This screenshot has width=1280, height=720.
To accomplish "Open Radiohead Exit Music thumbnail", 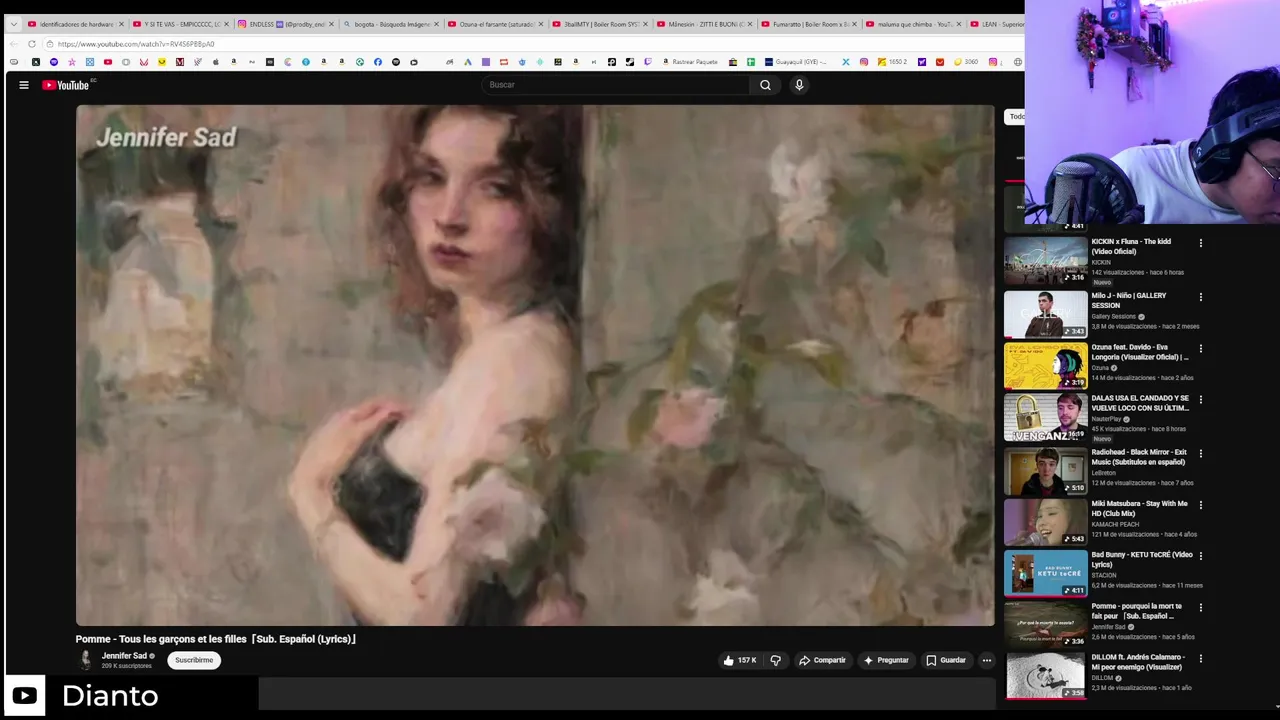I will click(x=1045, y=470).
